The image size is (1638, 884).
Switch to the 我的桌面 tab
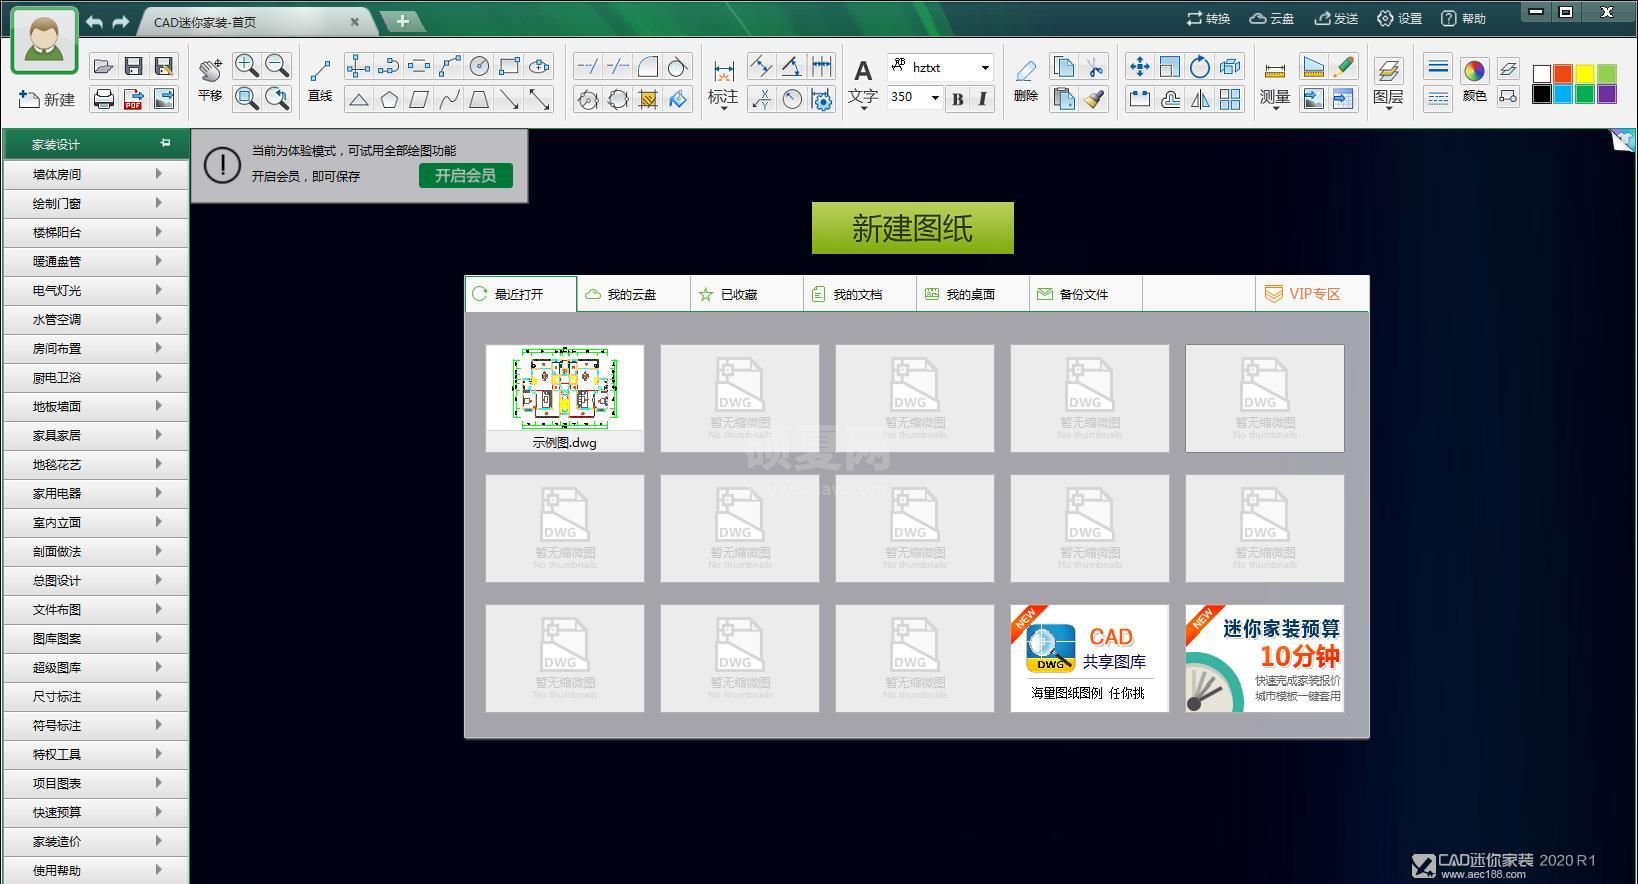click(973, 294)
